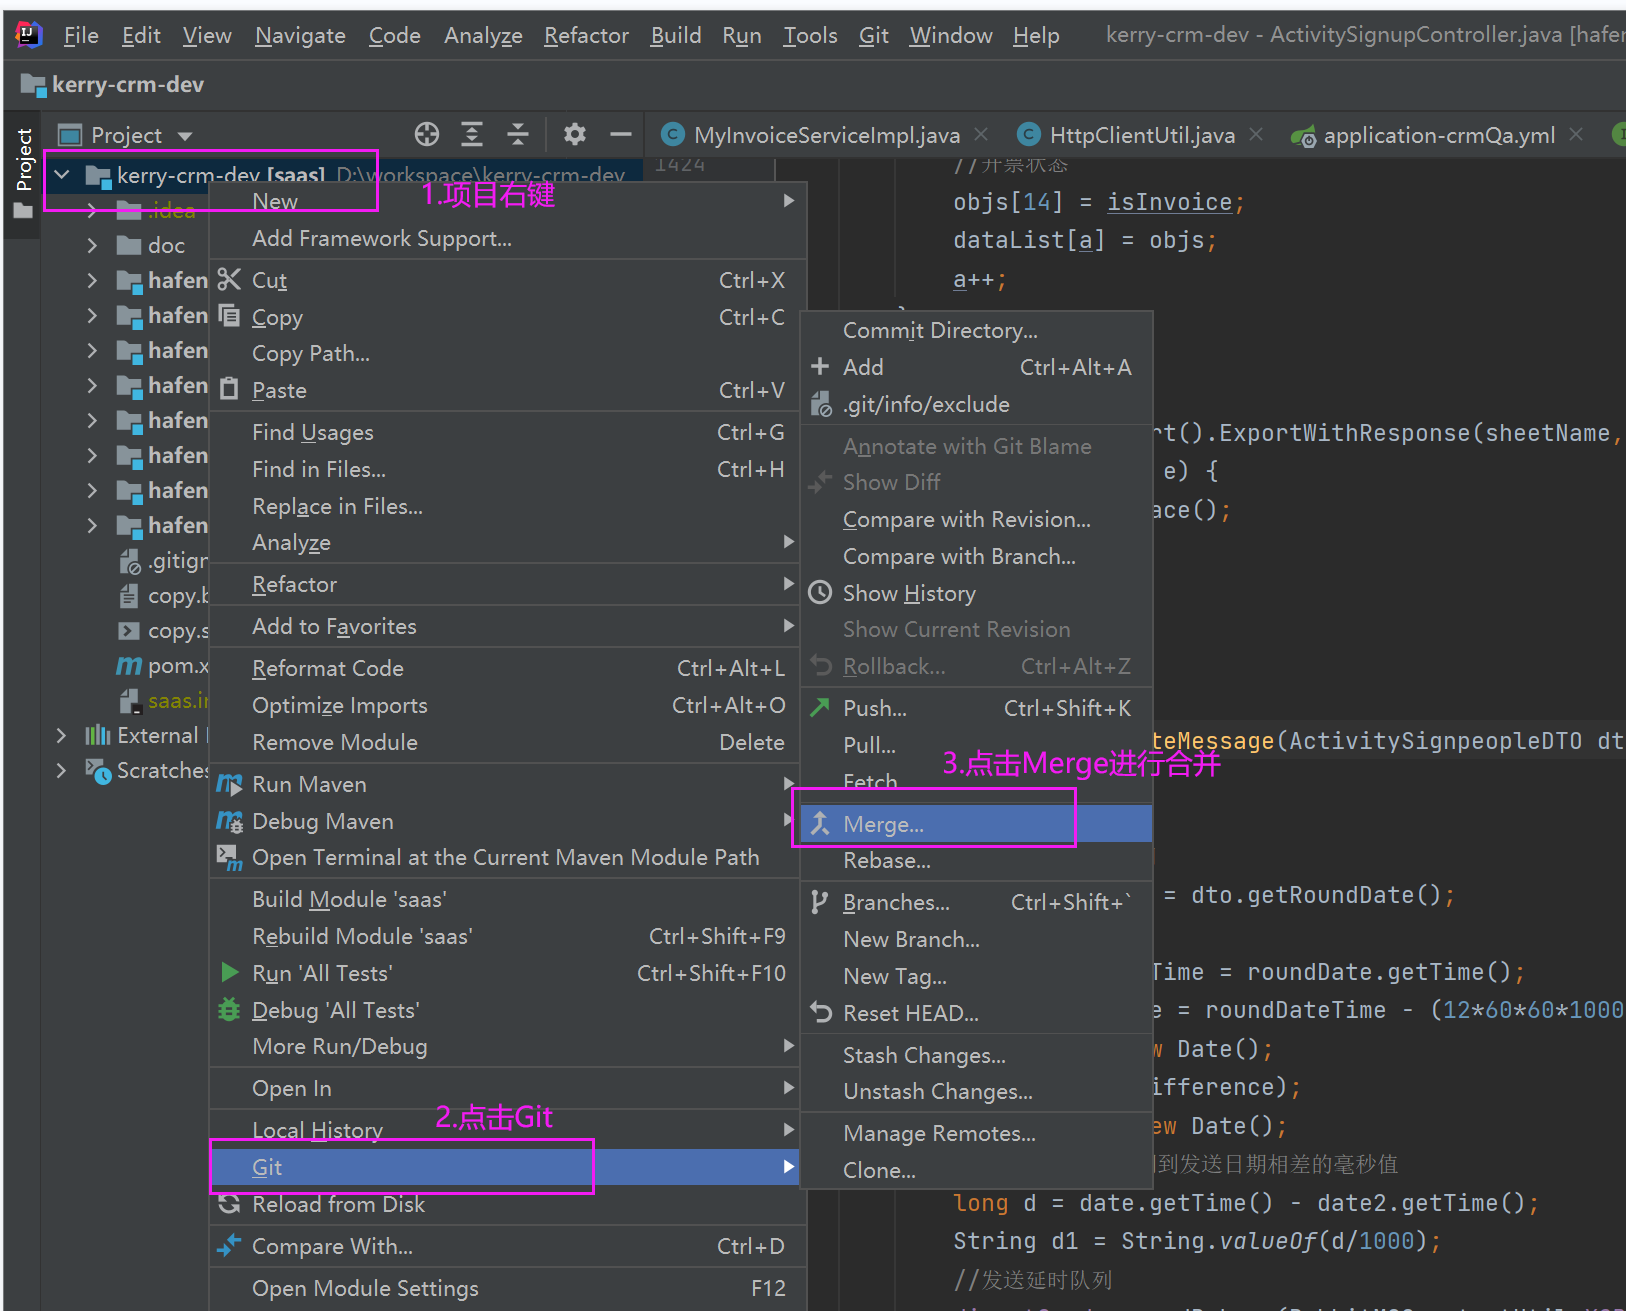Close the application-crmQa.yml tab
Image resolution: width=1626 pixels, height=1311 pixels.
(1576, 134)
